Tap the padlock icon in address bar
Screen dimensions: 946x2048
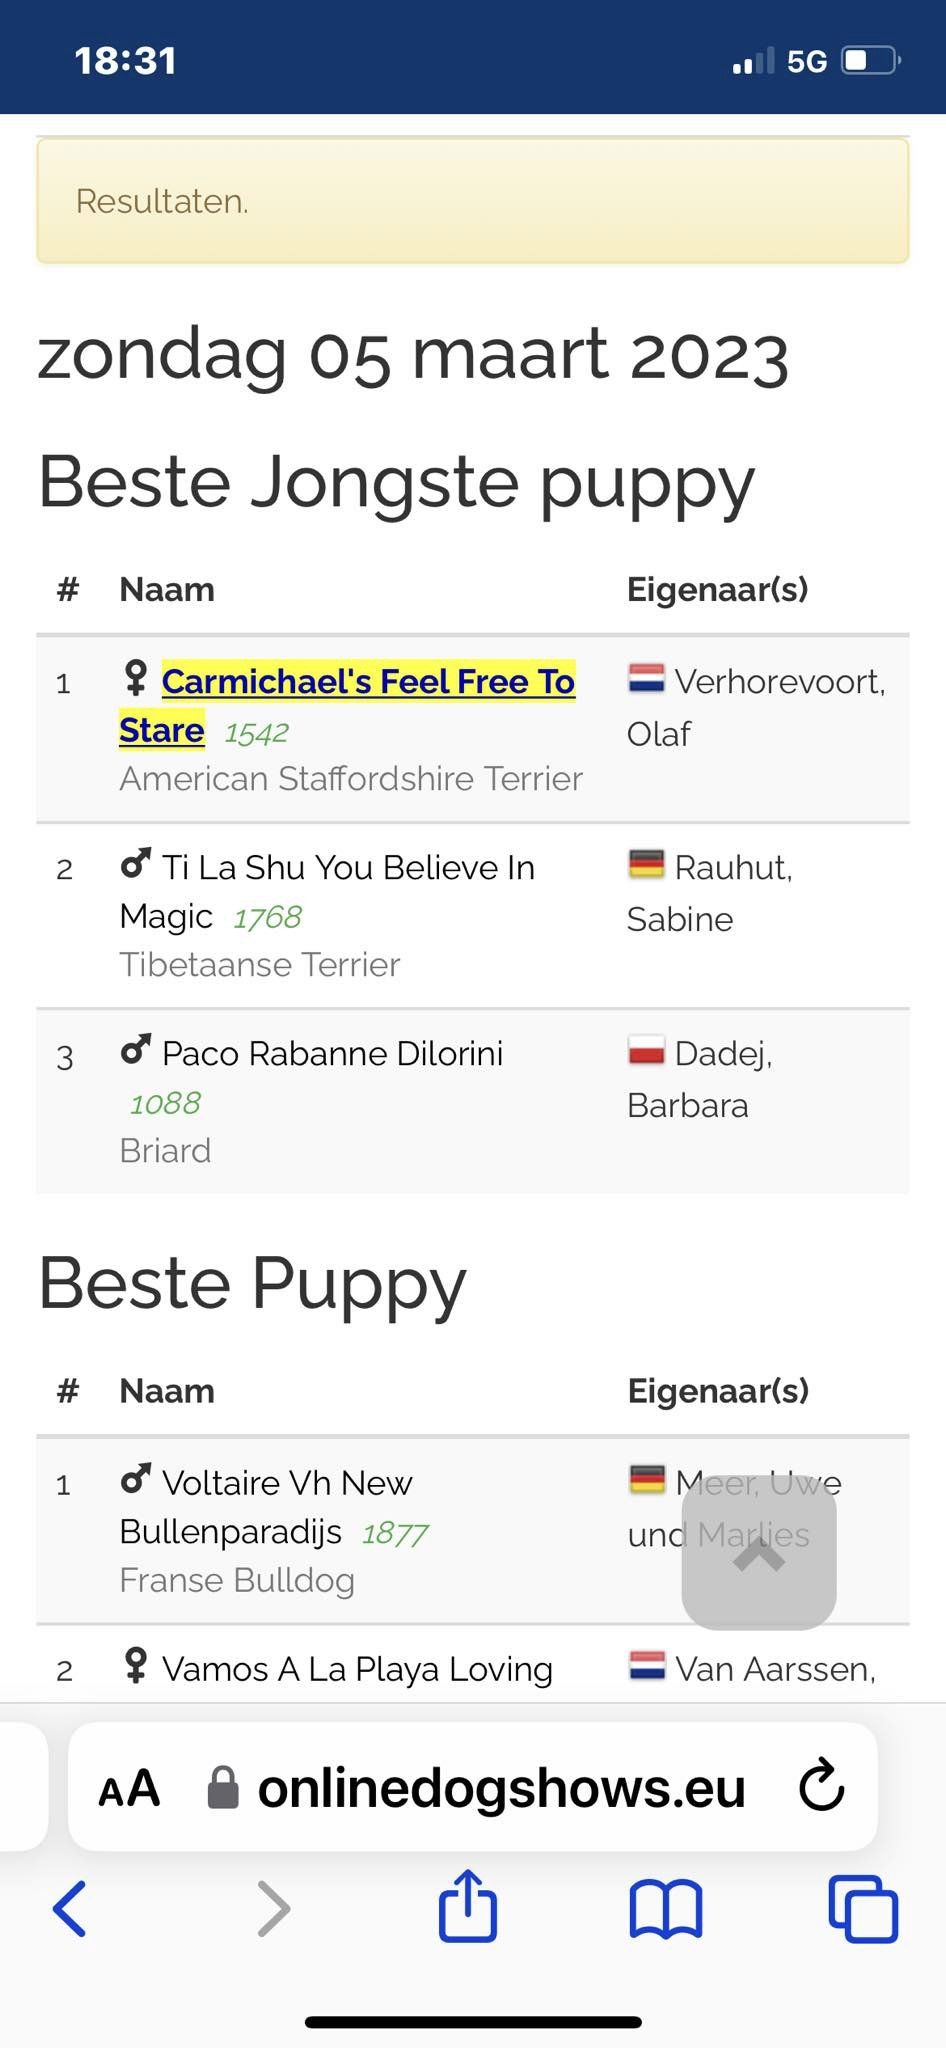tap(223, 1787)
